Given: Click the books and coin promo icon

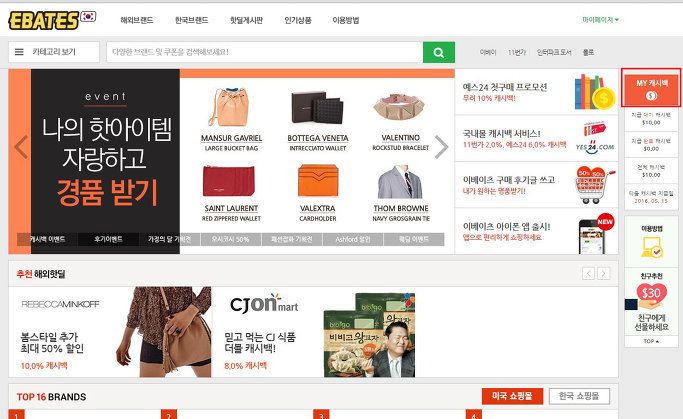Looking at the screenshot, I should tap(594, 92).
